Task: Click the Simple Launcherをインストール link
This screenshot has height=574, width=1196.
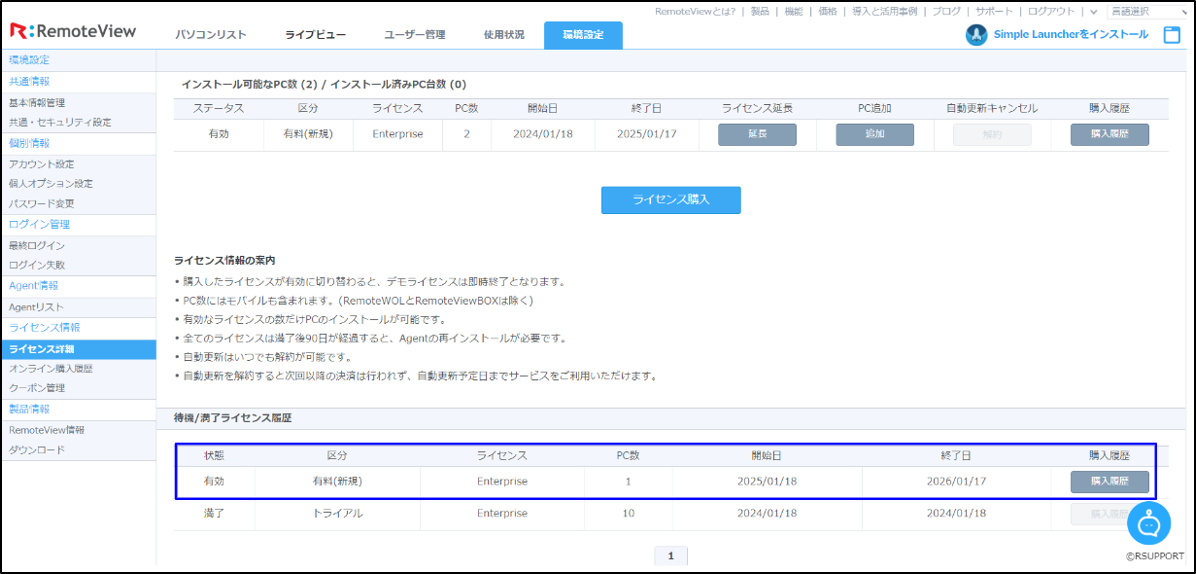Action: (x=1071, y=34)
